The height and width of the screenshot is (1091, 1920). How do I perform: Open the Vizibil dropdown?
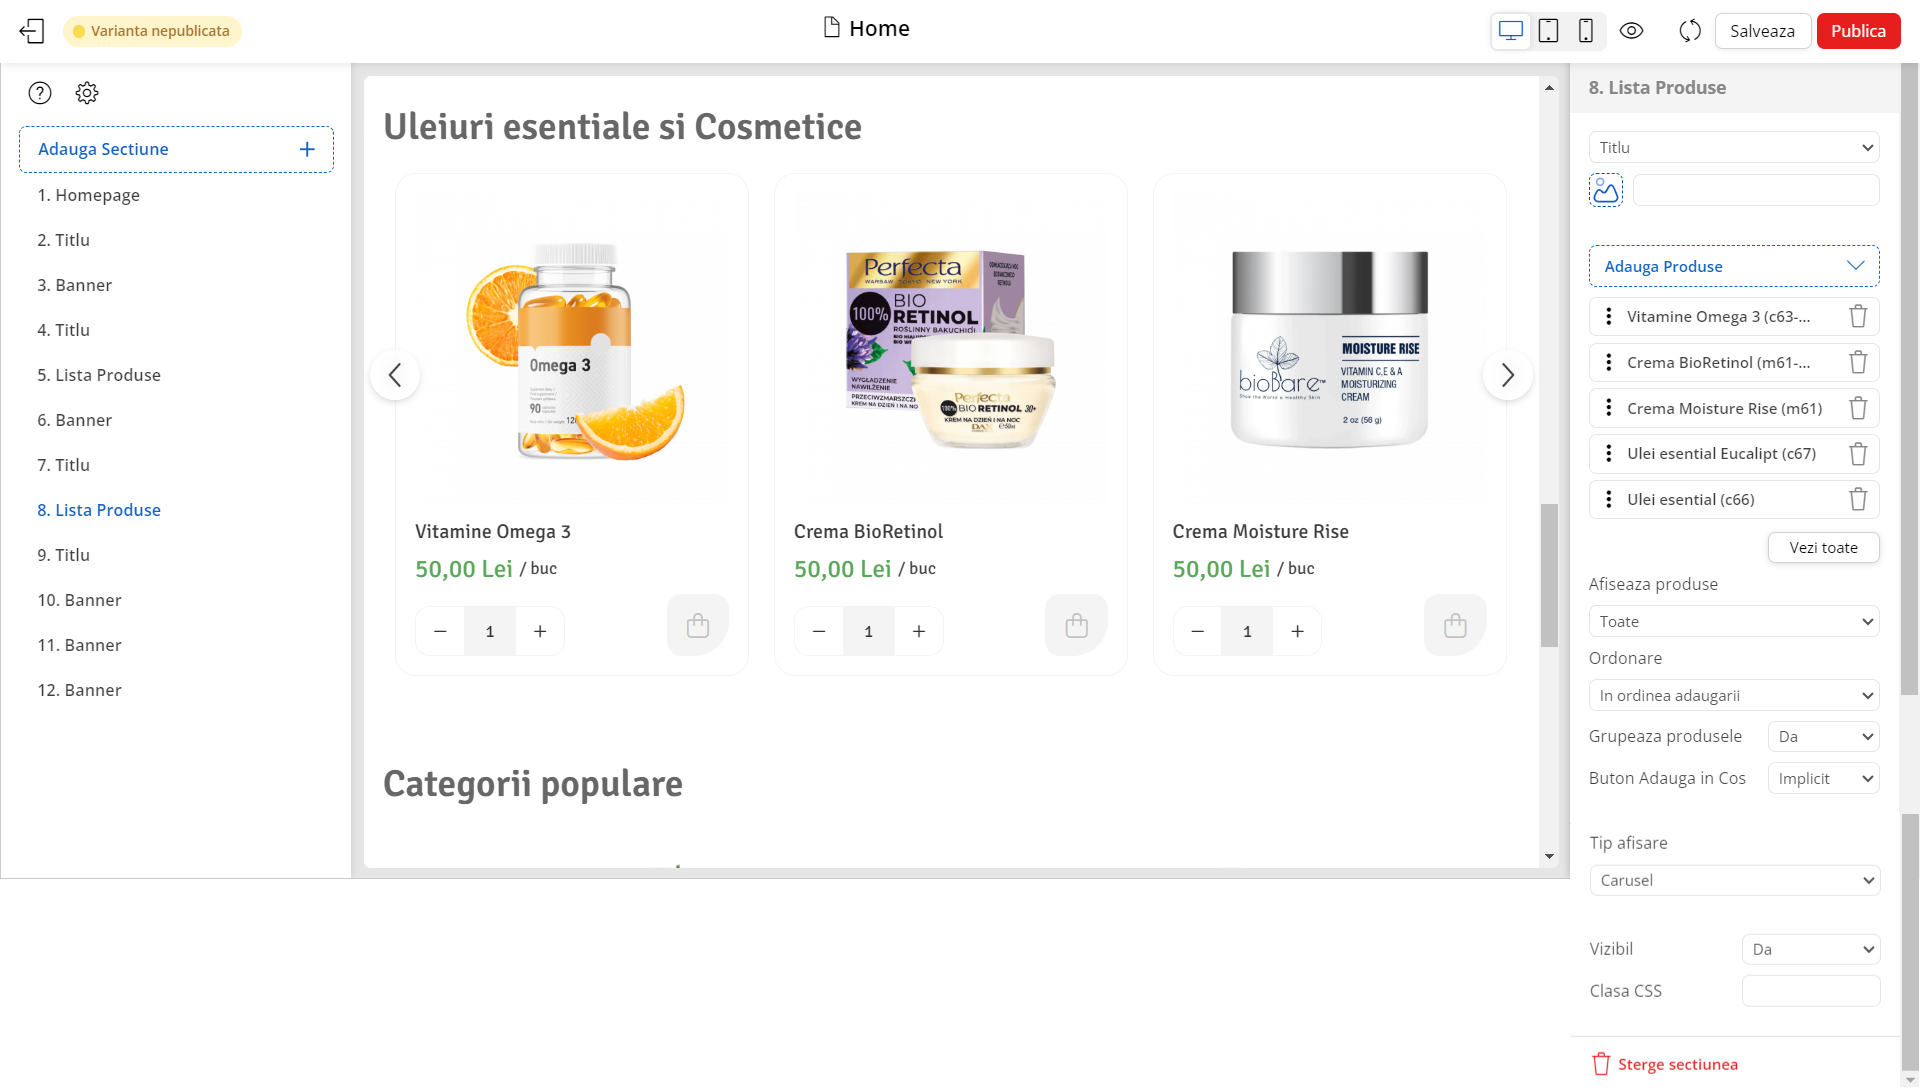pos(1811,949)
